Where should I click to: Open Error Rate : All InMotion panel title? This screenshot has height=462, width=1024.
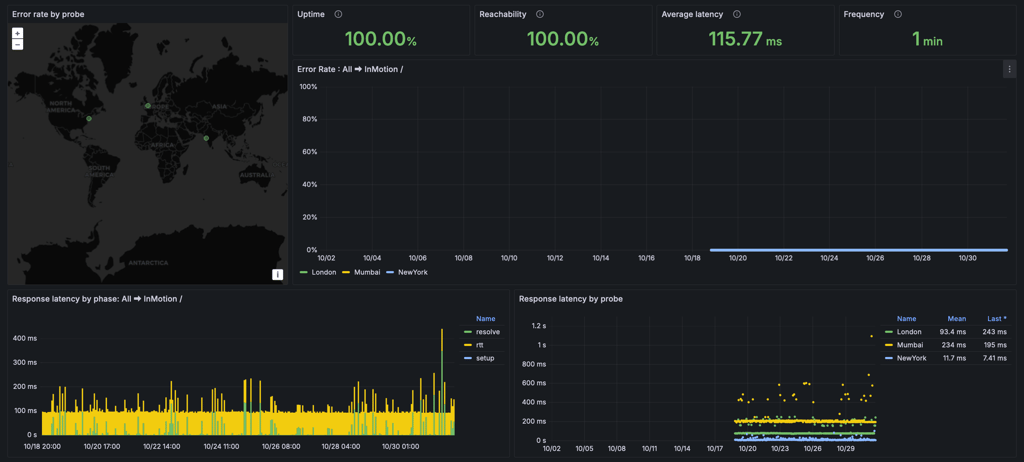350,69
